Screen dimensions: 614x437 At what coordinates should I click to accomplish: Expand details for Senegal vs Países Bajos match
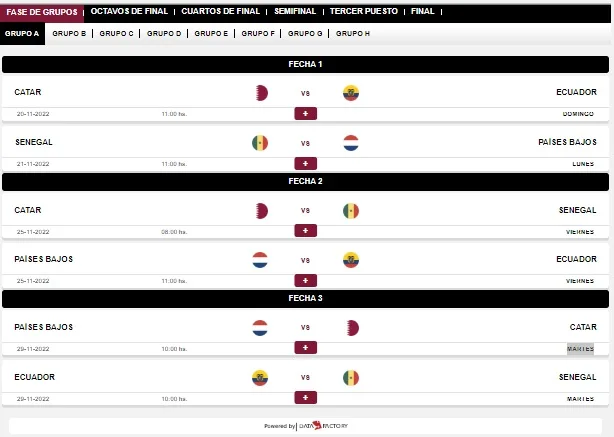pos(305,164)
